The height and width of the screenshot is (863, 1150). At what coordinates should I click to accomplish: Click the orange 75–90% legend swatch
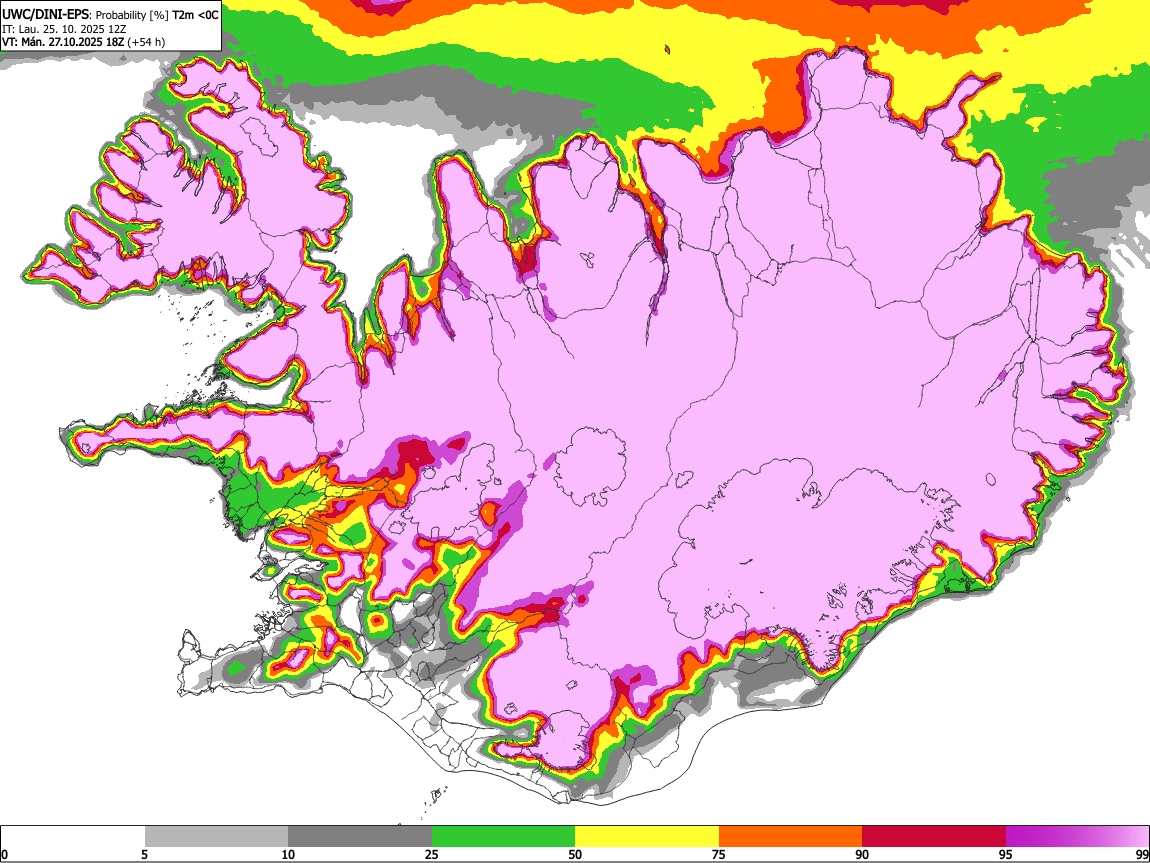point(790,837)
